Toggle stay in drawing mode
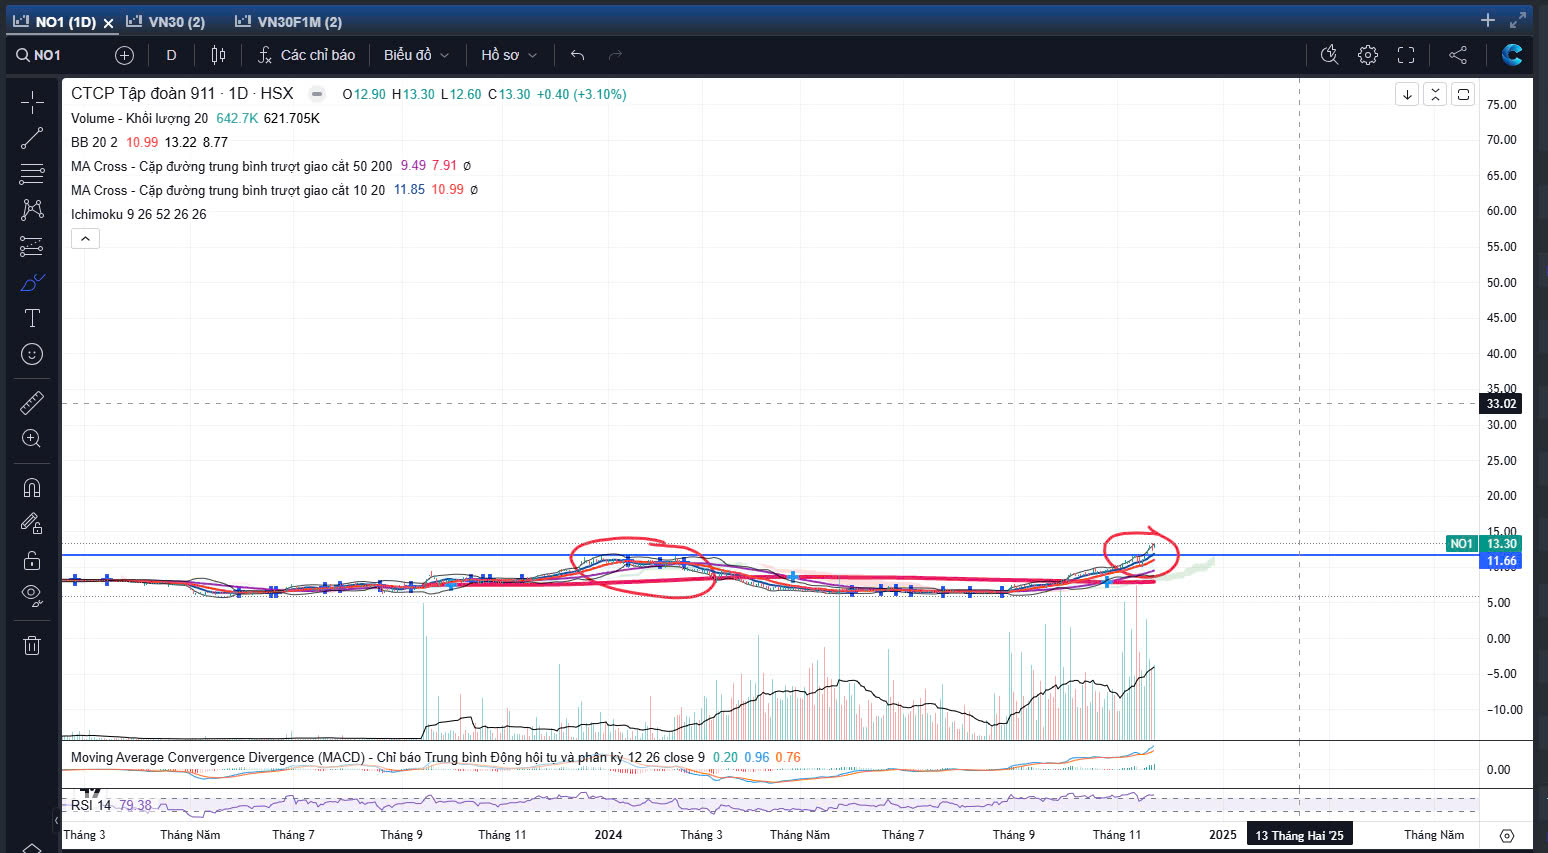1548x853 pixels. (32, 523)
